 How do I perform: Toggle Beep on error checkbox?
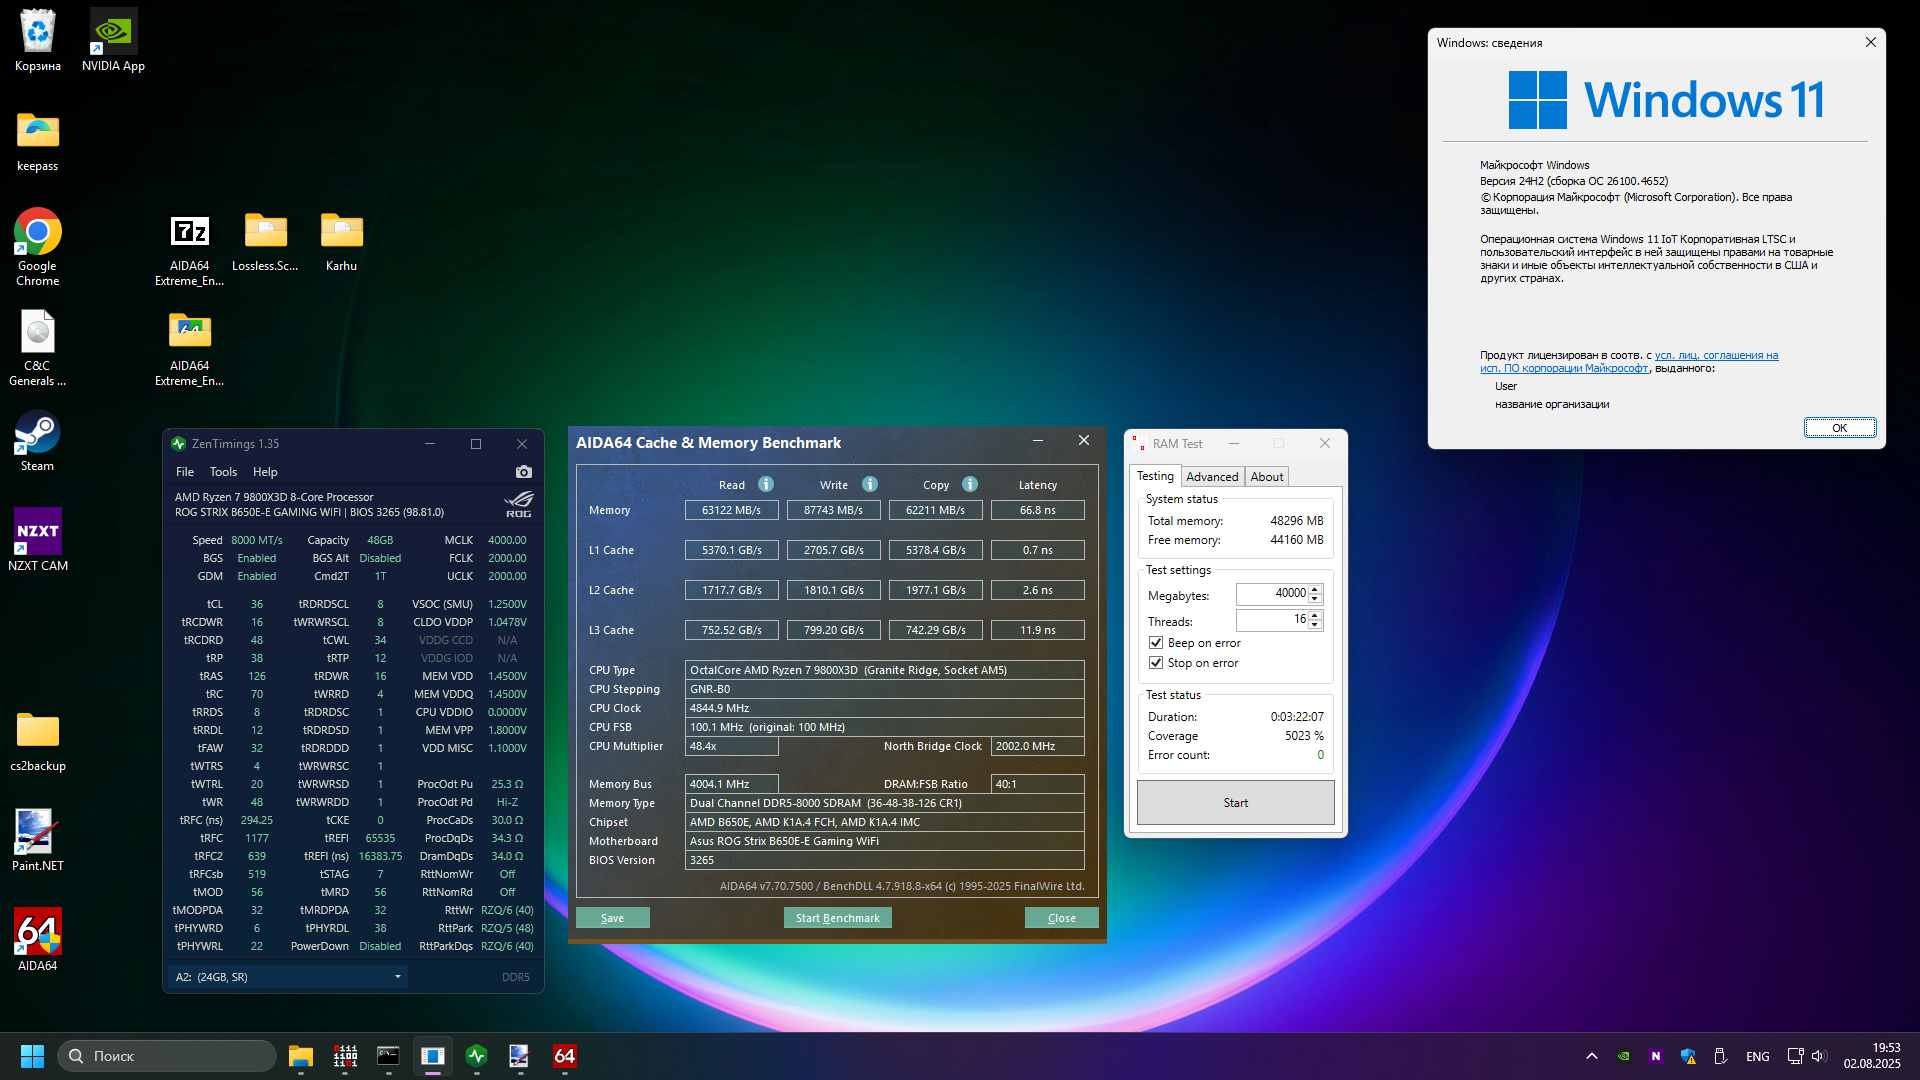(x=1156, y=643)
